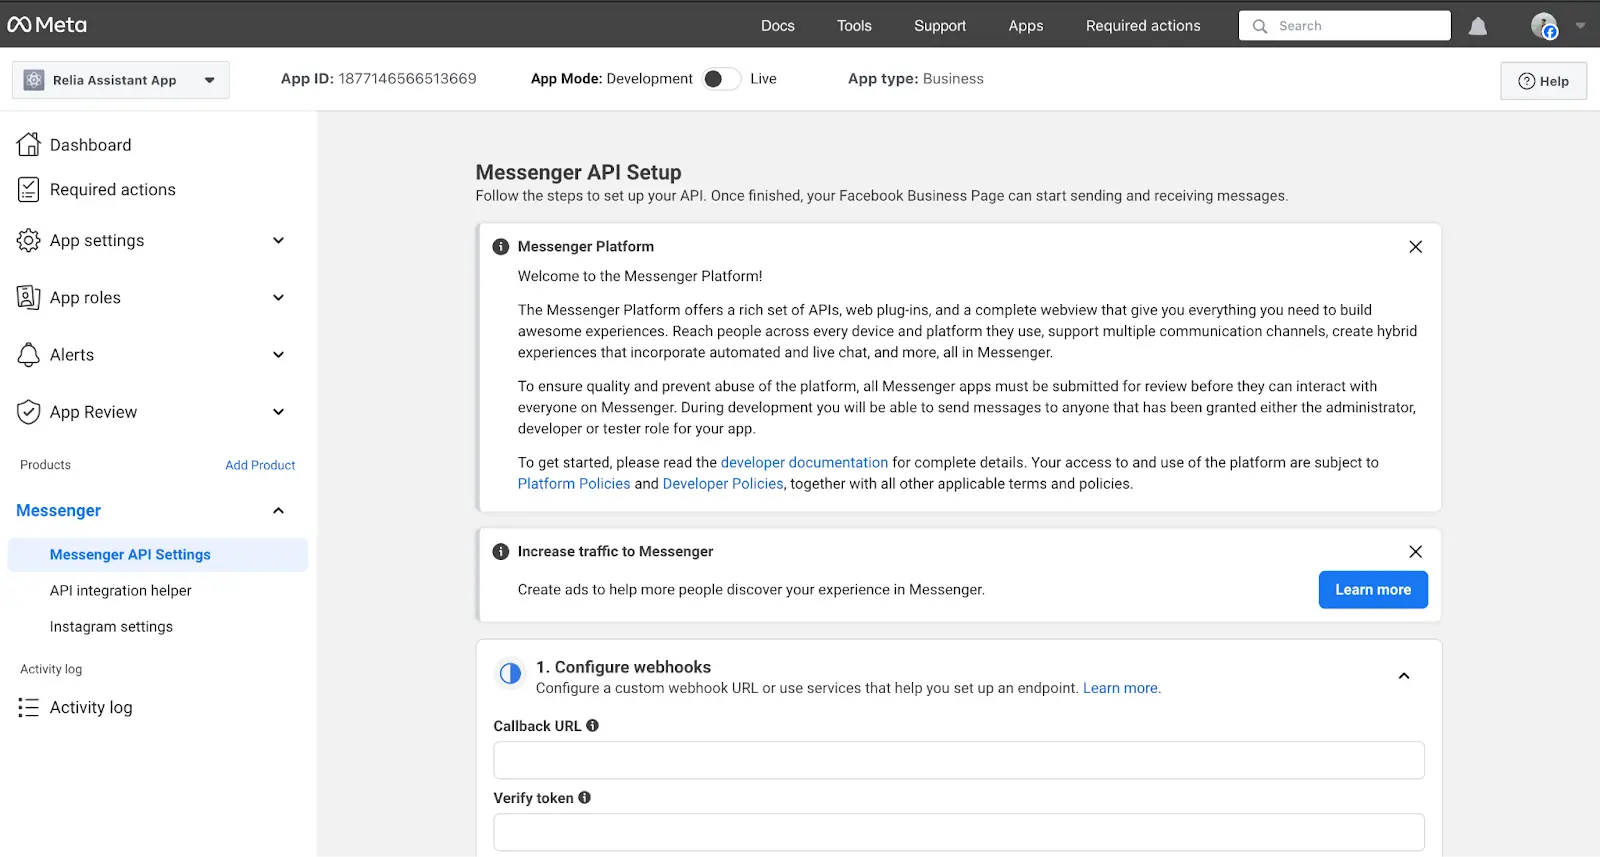1600x857 pixels.
Task: Select Messenger API Settings in sidebar
Action: 158,555
